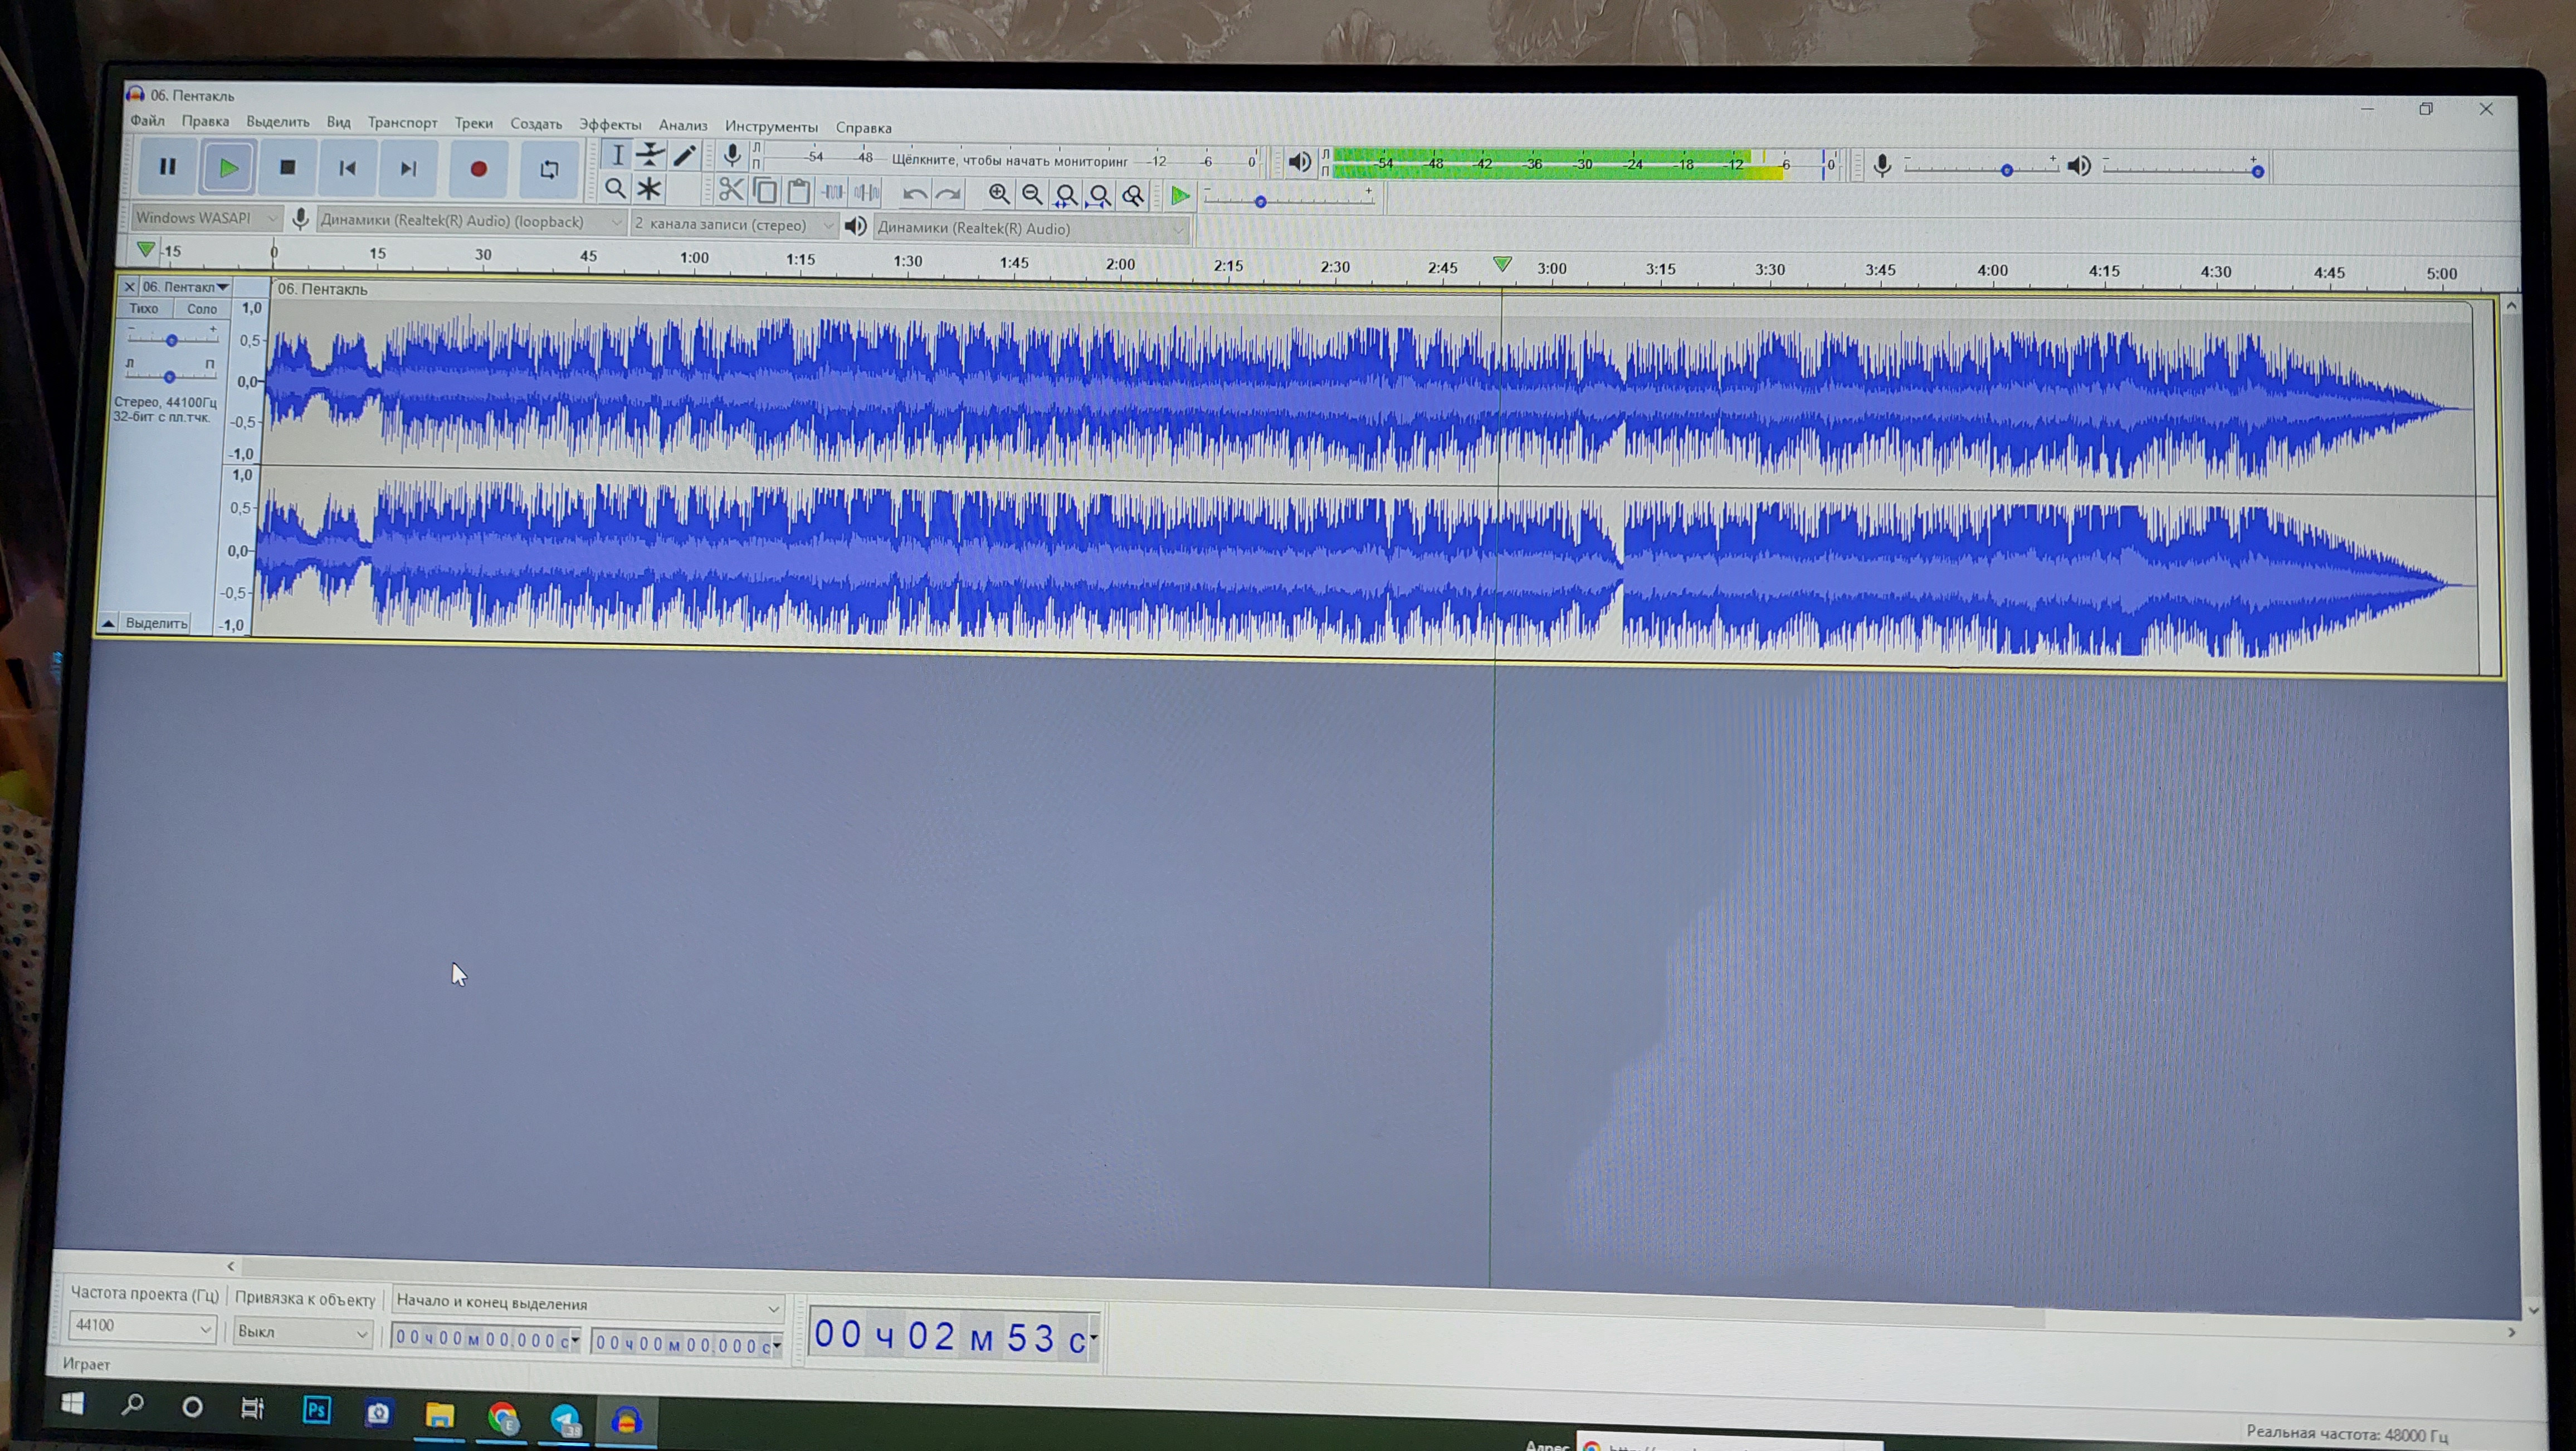Click the Silence audio selection icon
This screenshot has width=2576, height=1451.
click(867, 192)
